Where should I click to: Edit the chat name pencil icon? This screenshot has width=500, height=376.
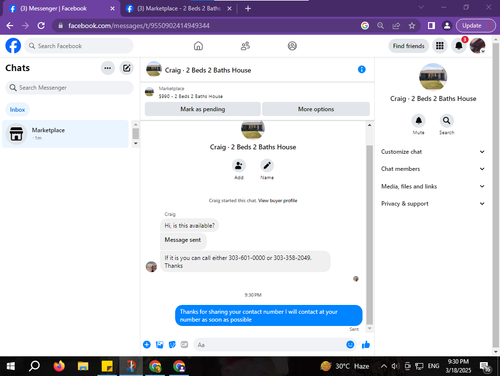tap(267, 165)
